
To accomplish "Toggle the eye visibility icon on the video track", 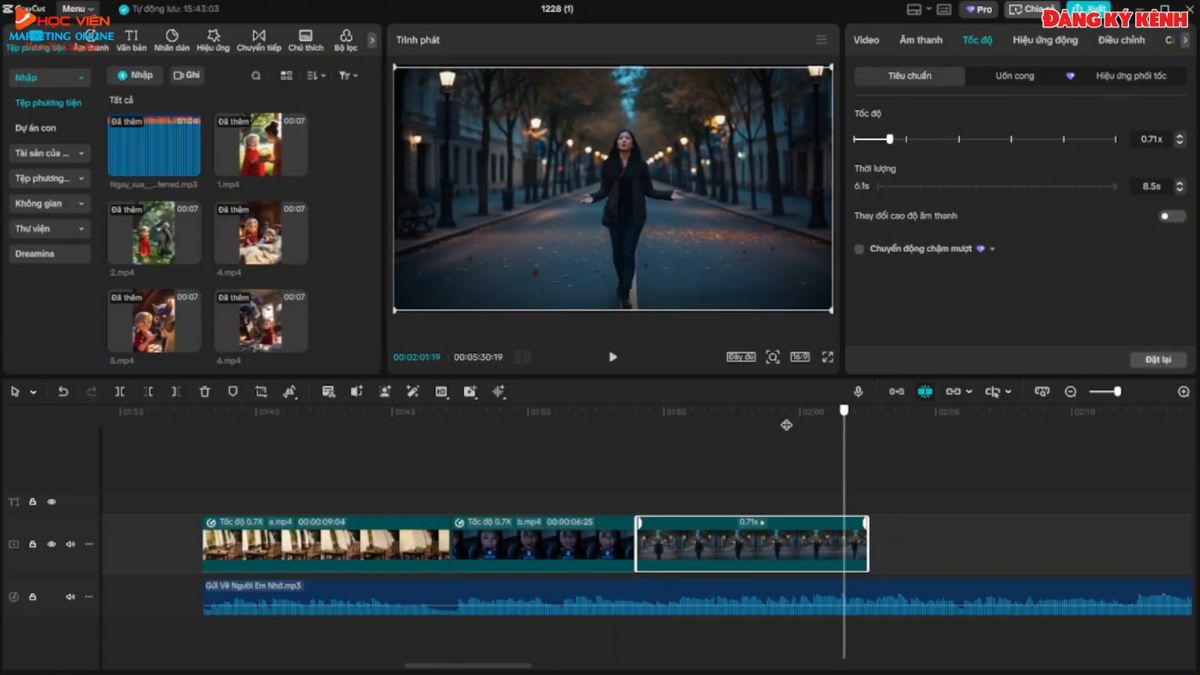I will [x=50, y=543].
